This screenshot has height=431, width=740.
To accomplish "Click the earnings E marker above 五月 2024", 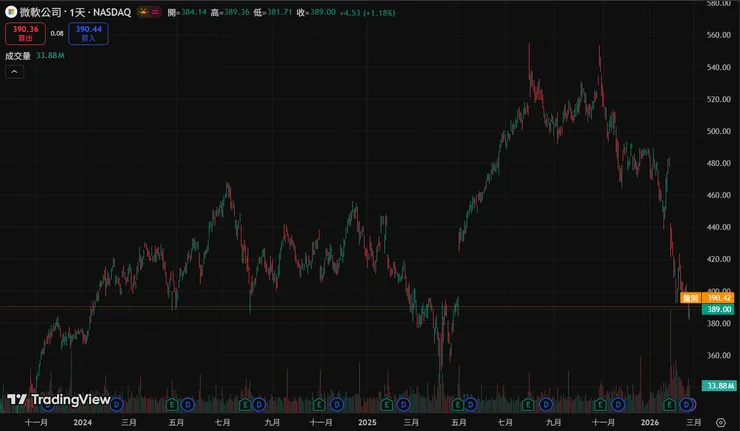I will (172, 405).
